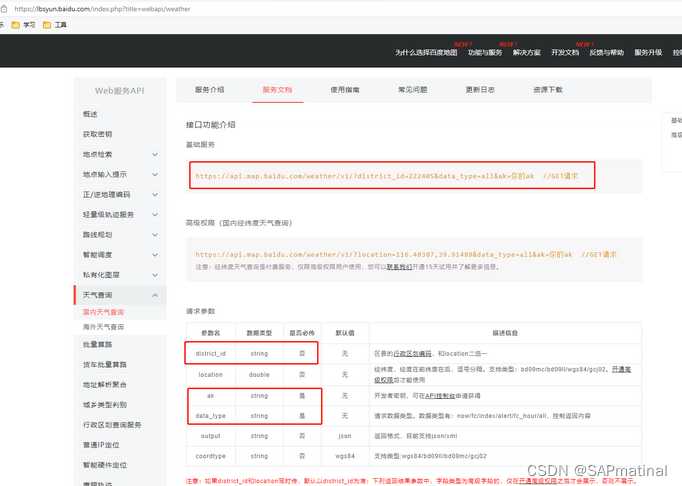Open 功能与服务 in top navigation

[x=485, y=53]
